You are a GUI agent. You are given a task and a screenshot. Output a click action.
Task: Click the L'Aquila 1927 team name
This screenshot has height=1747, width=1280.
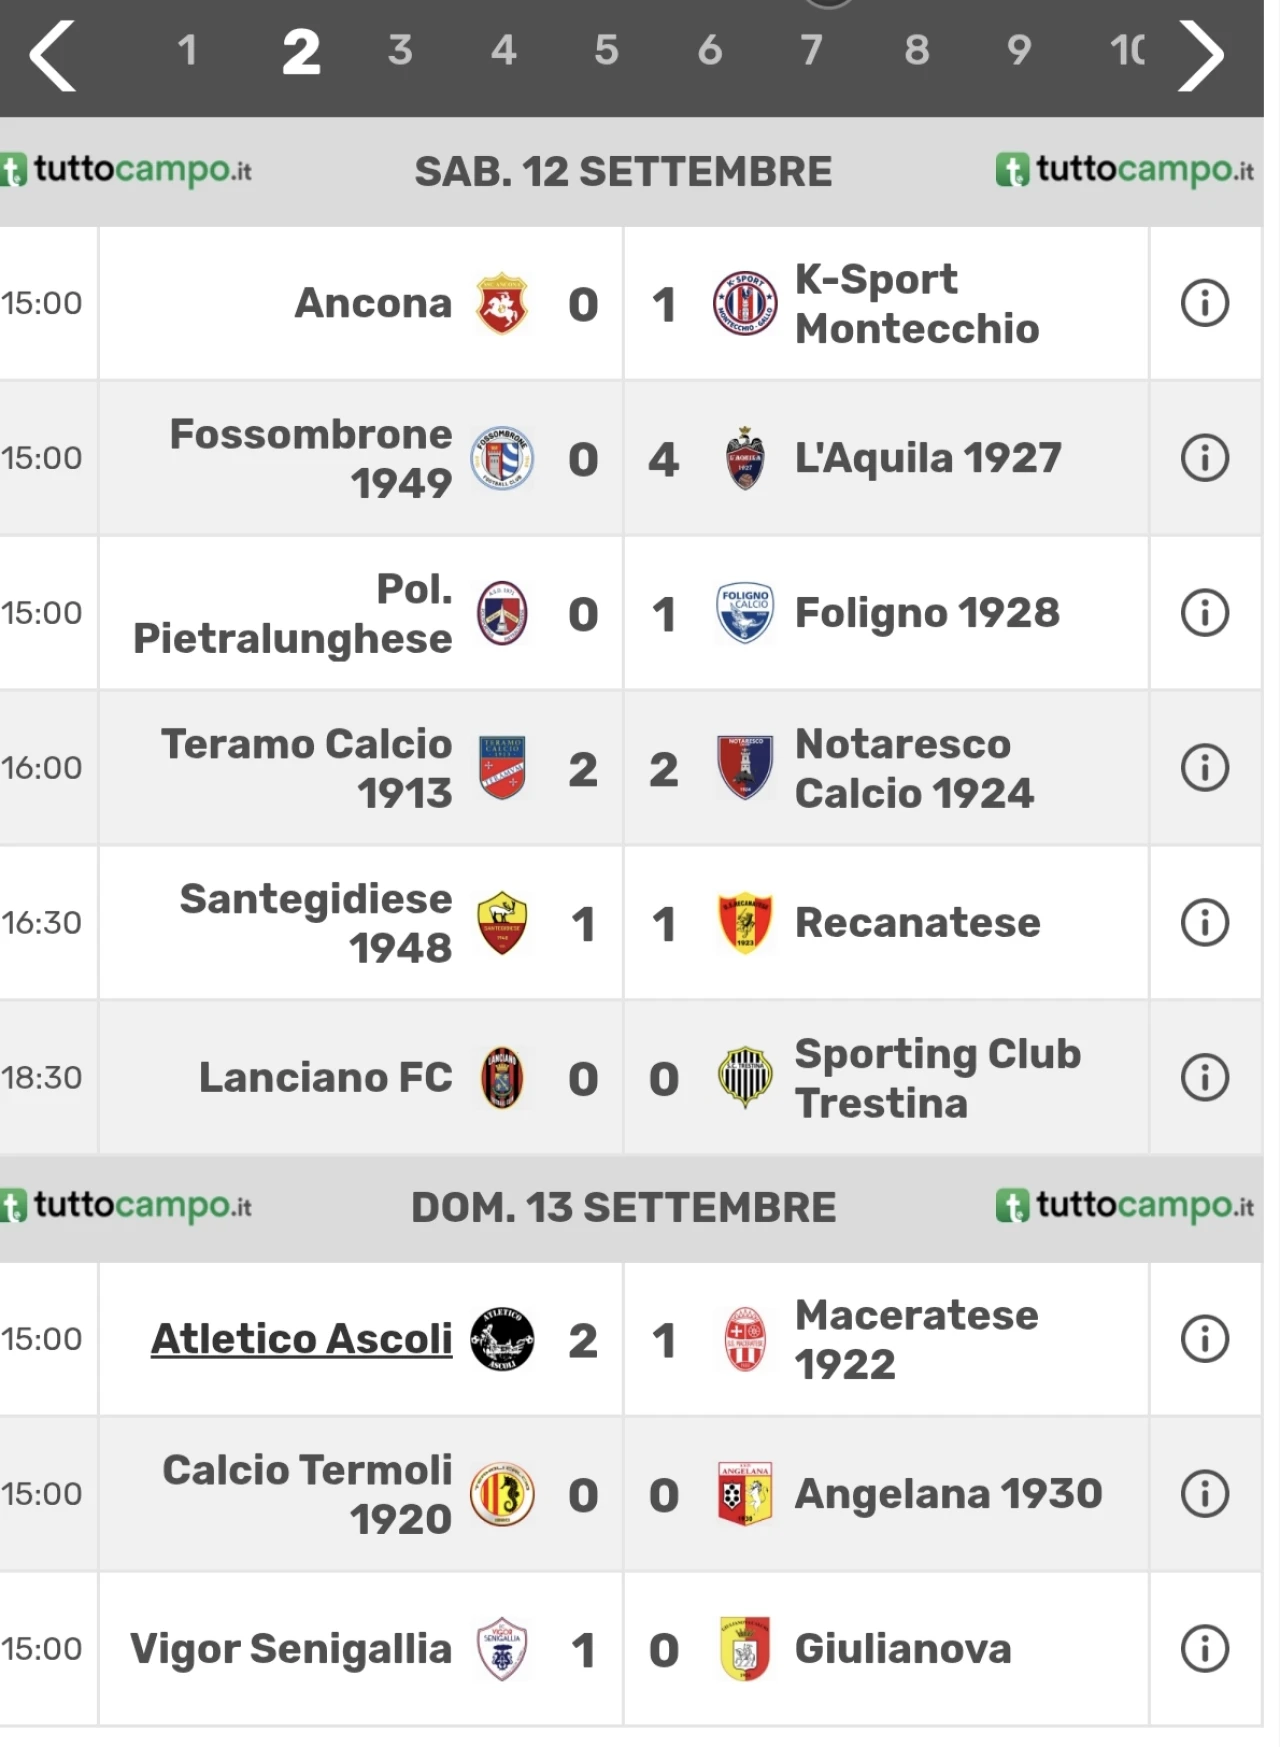point(928,458)
